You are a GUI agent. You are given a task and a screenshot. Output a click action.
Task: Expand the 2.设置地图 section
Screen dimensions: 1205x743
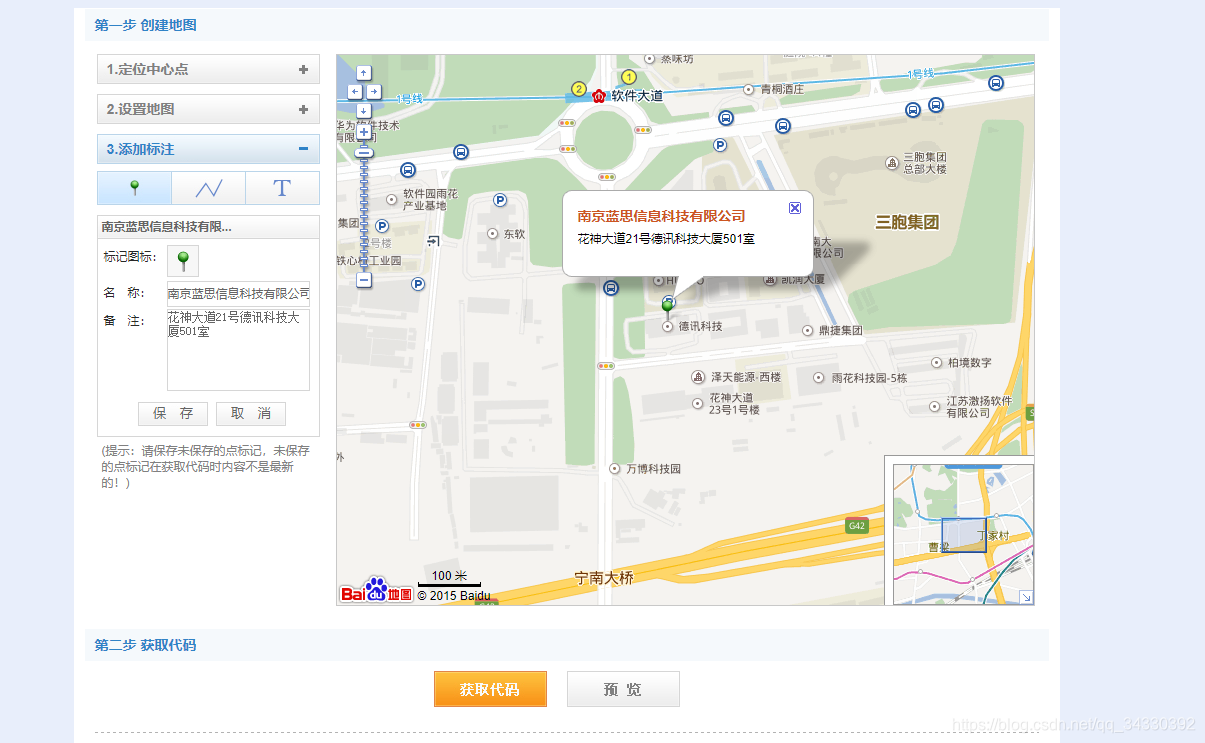(x=208, y=109)
